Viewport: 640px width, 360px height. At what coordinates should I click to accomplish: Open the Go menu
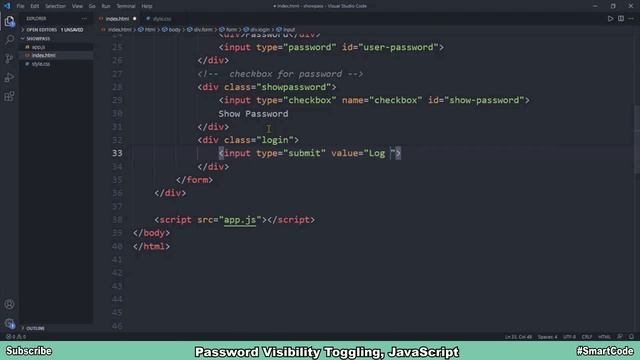tap(92, 6)
